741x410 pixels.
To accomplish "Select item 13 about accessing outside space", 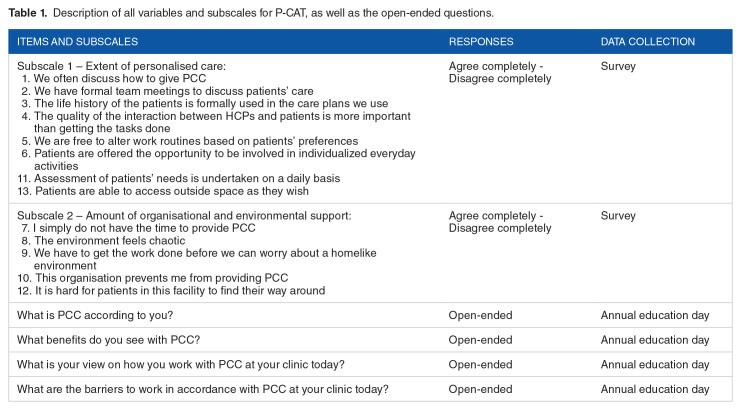I will coord(175,190).
